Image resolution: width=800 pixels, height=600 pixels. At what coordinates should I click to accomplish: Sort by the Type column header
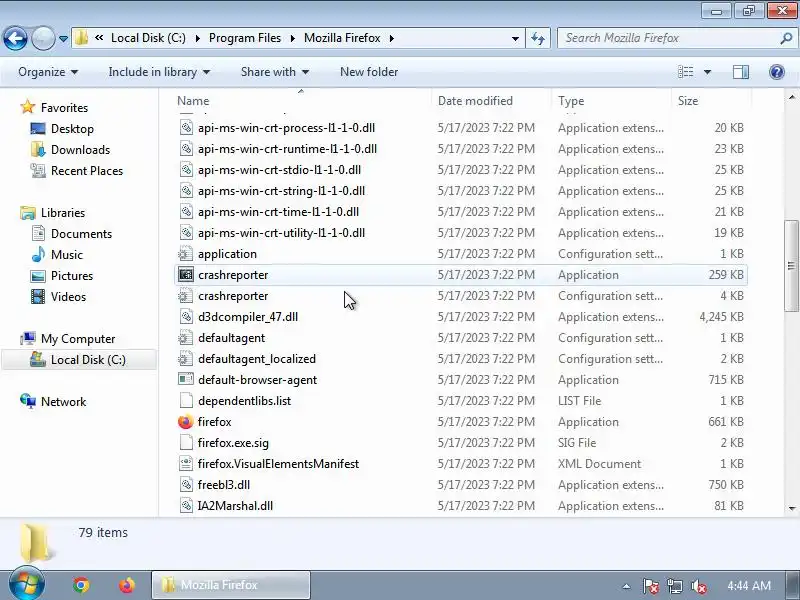(570, 101)
